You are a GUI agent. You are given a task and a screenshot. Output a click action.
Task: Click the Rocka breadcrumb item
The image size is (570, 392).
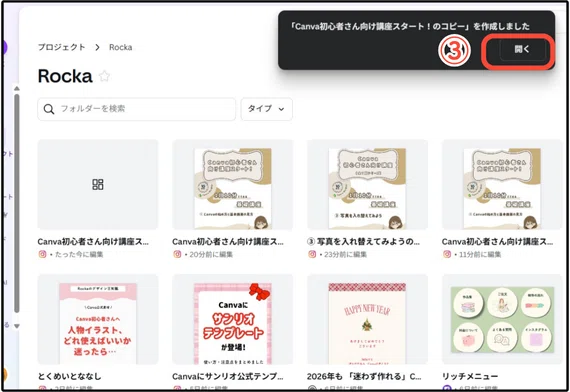[120, 47]
